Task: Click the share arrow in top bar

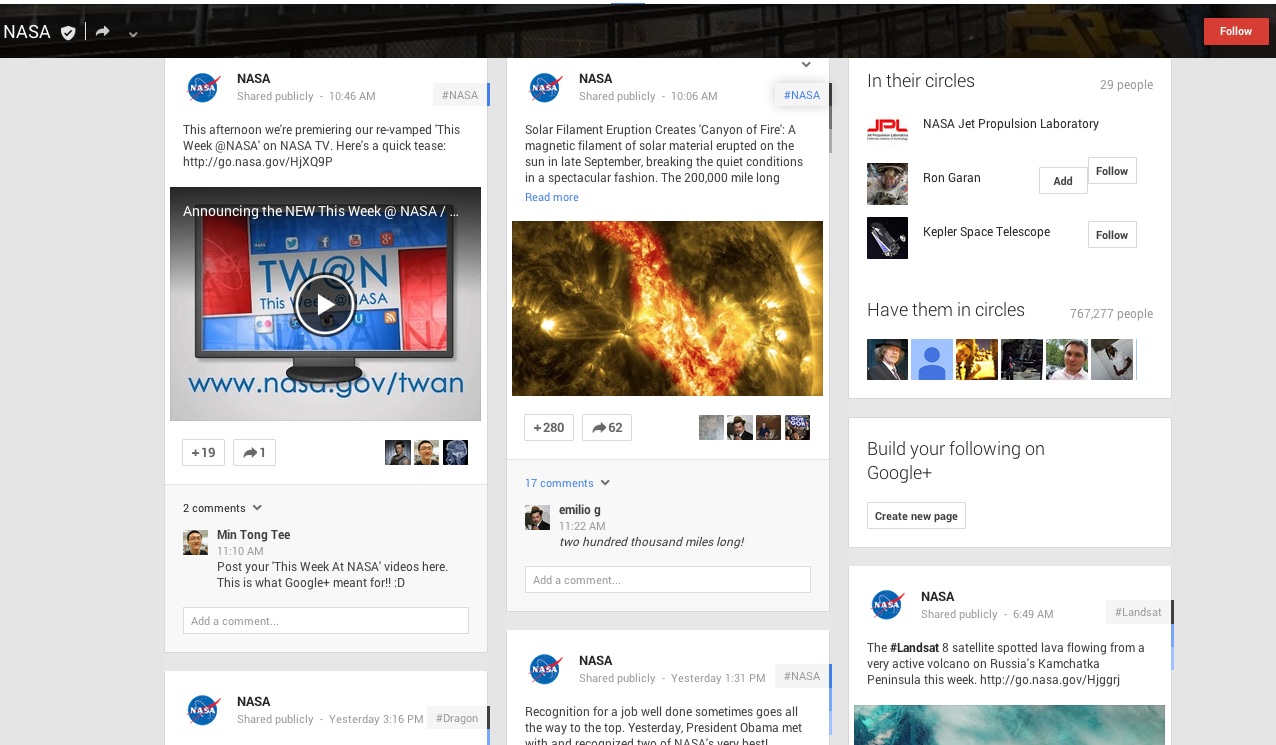Action: (x=103, y=32)
